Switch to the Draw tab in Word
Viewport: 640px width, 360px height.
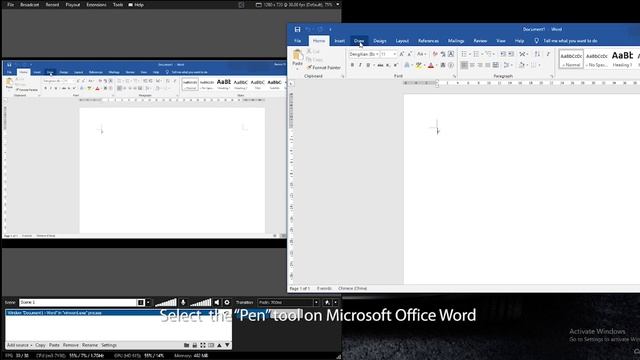pyautogui.click(x=359, y=41)
